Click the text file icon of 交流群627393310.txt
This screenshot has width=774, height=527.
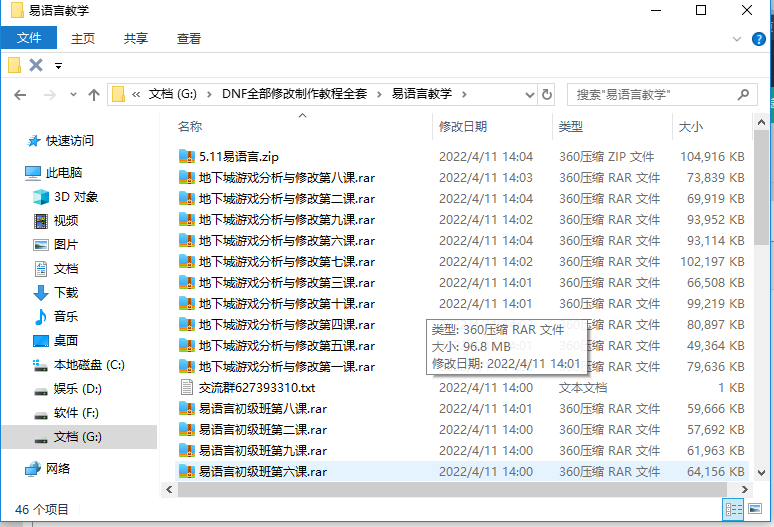click(187, 387)
